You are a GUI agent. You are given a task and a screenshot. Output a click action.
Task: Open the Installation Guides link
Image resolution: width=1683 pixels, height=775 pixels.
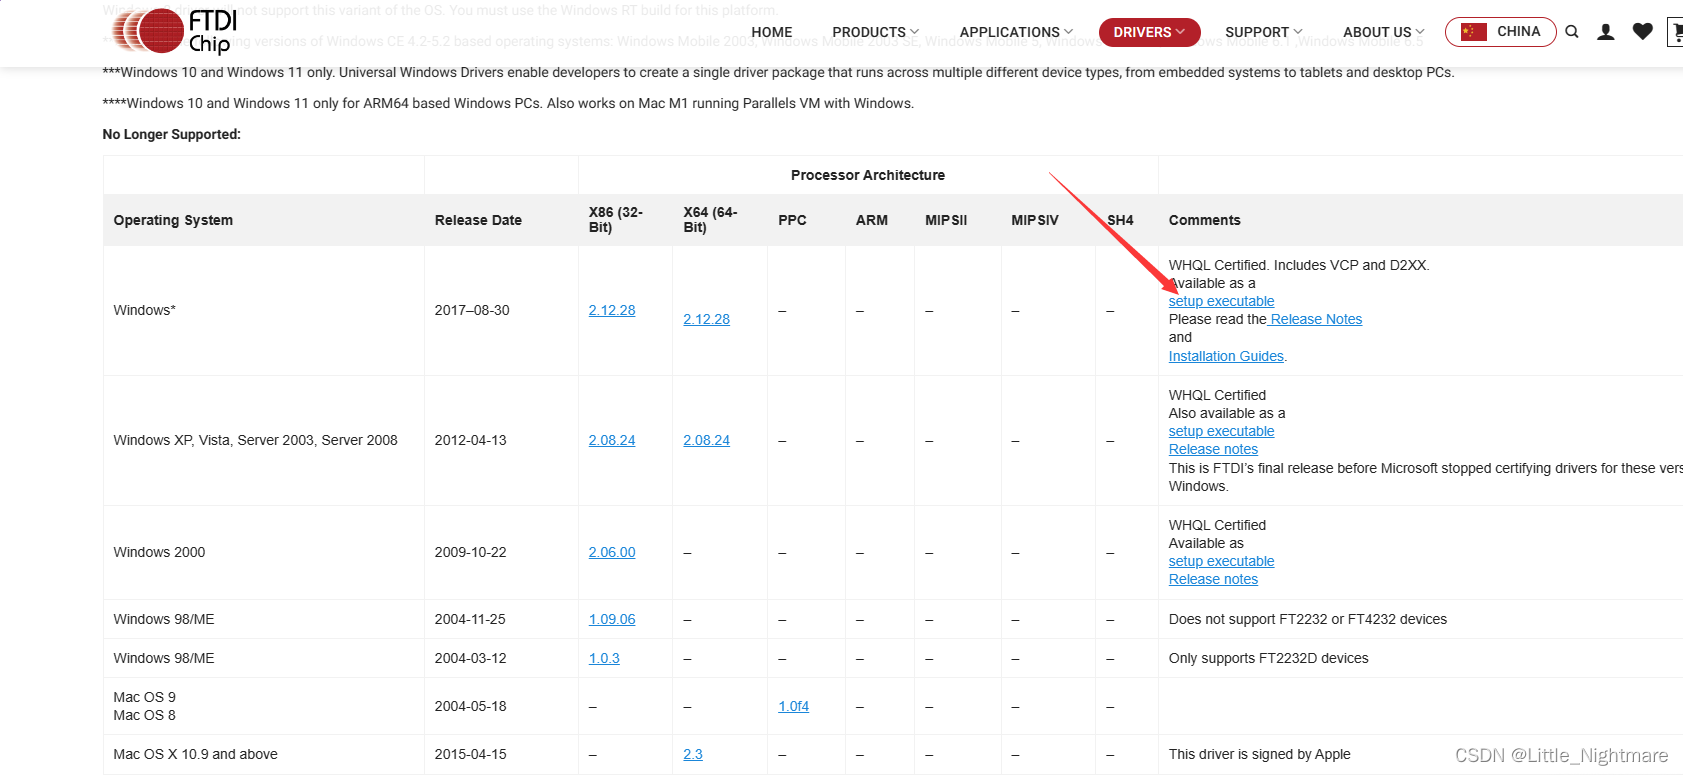(1226, 356)
